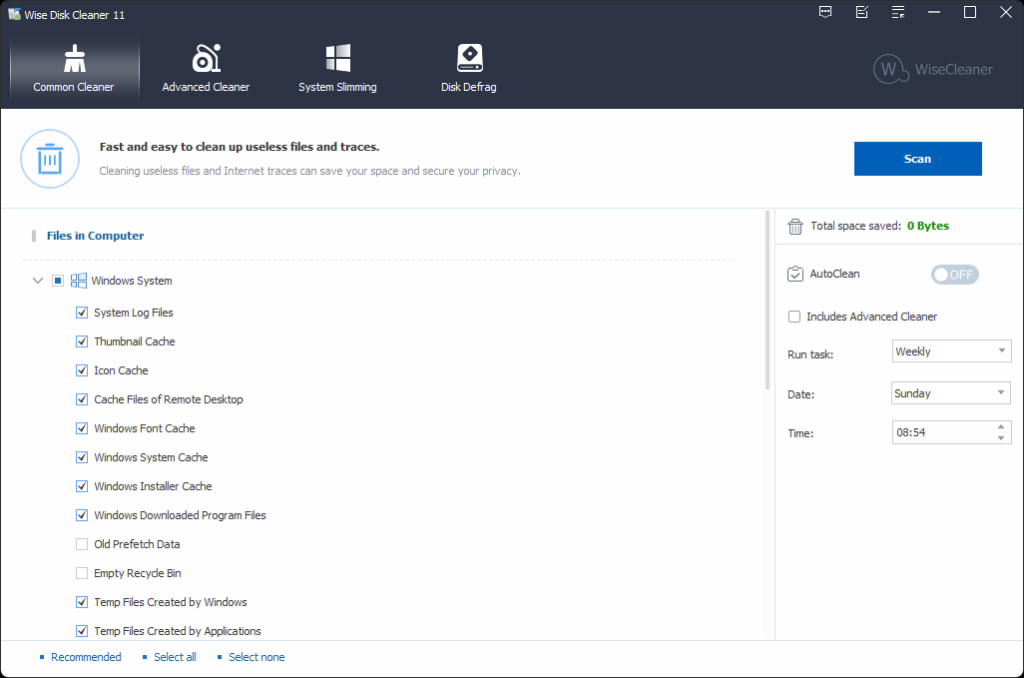1024x678 pixels.
Task: Uncheck Temp Files Created by Applications
Action: [x=82, y=631]
